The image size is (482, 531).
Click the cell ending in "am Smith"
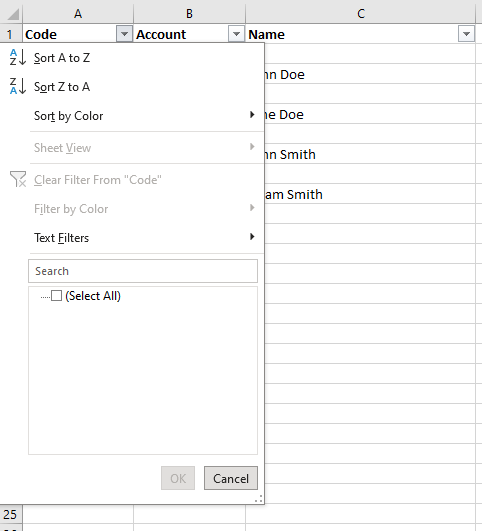[370, 194]
